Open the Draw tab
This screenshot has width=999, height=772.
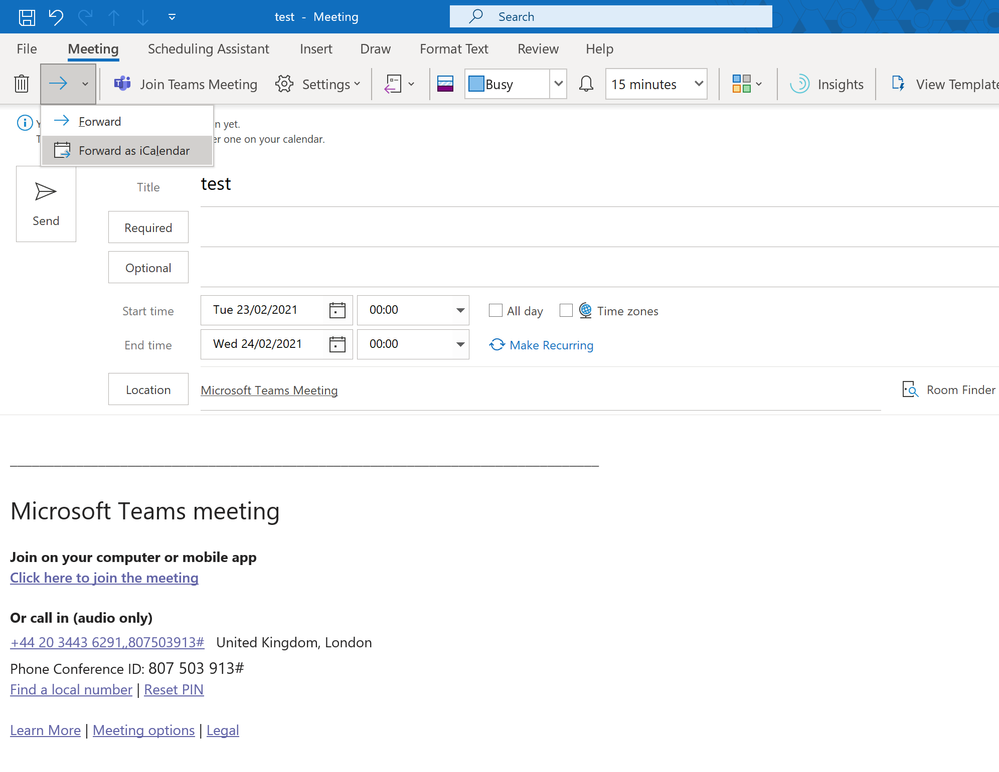[375, 49]
